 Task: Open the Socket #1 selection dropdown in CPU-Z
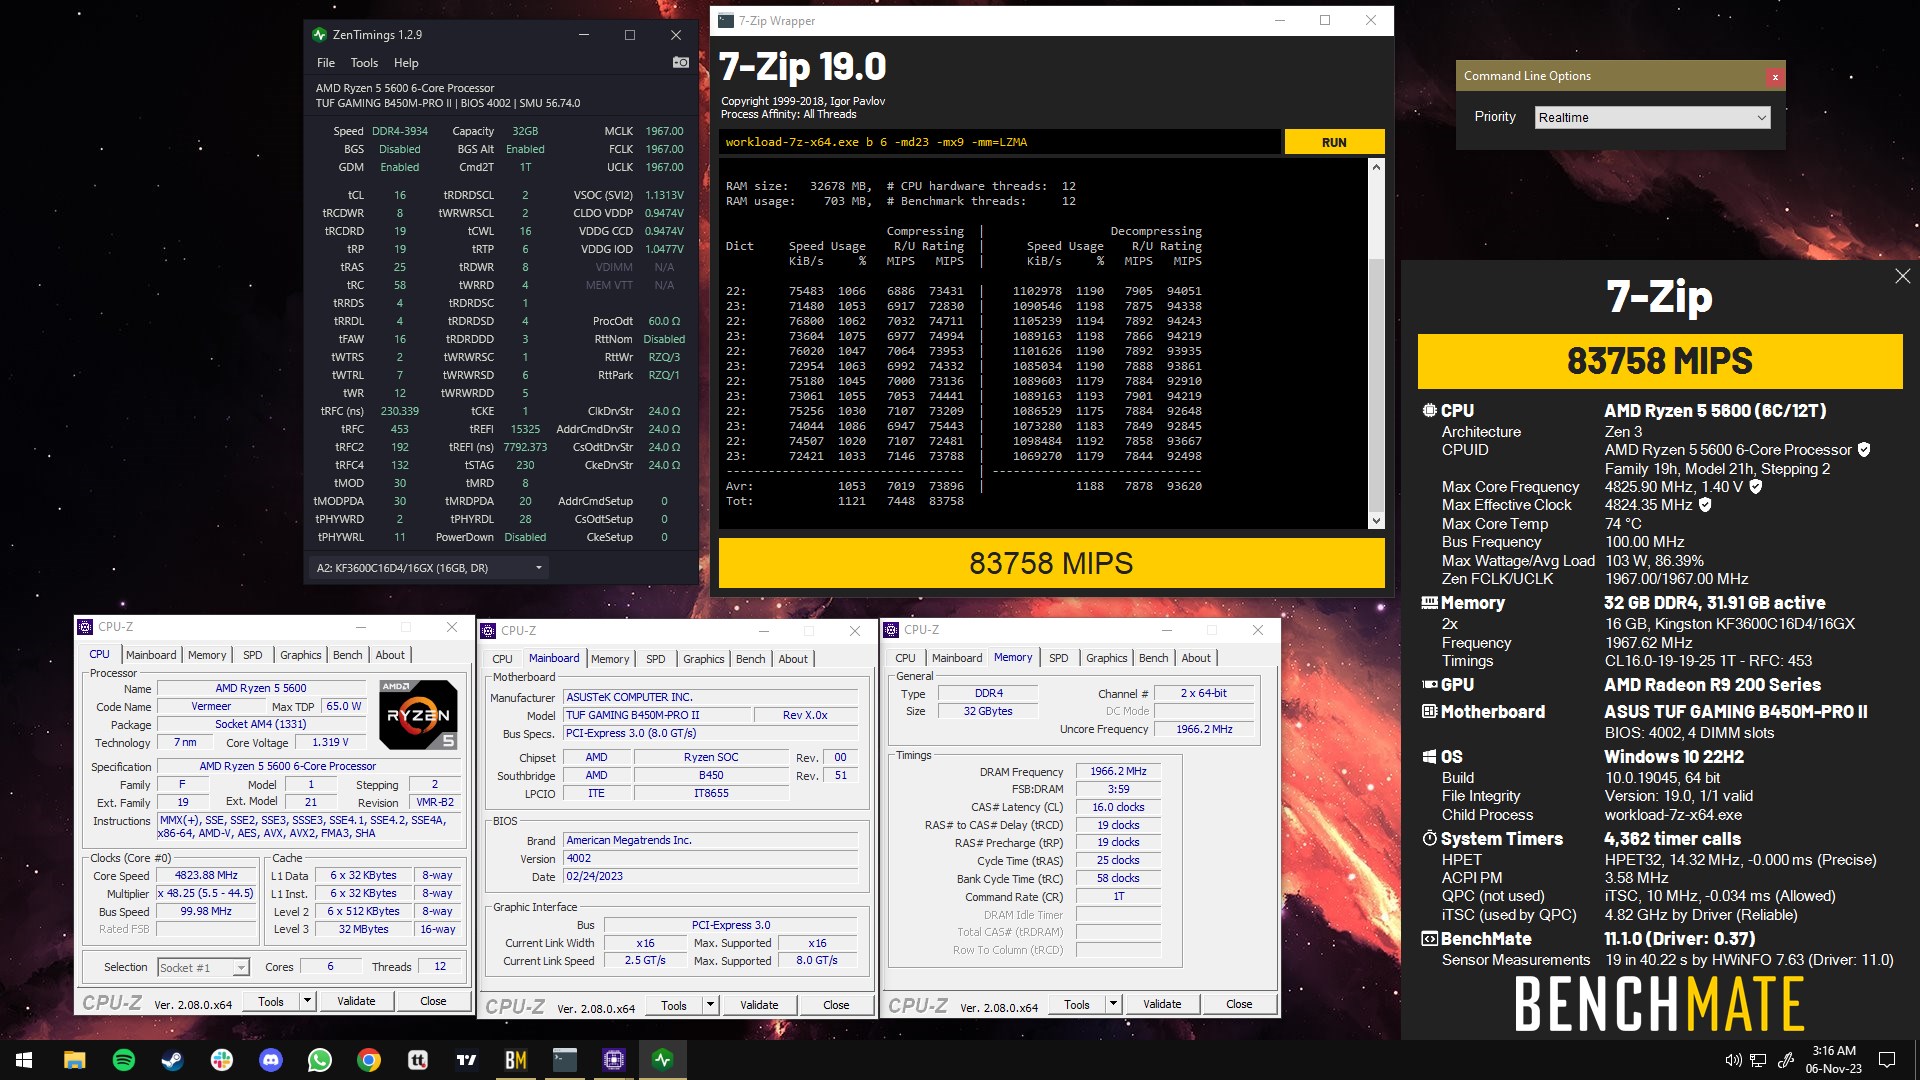click(x=203, y=967)
